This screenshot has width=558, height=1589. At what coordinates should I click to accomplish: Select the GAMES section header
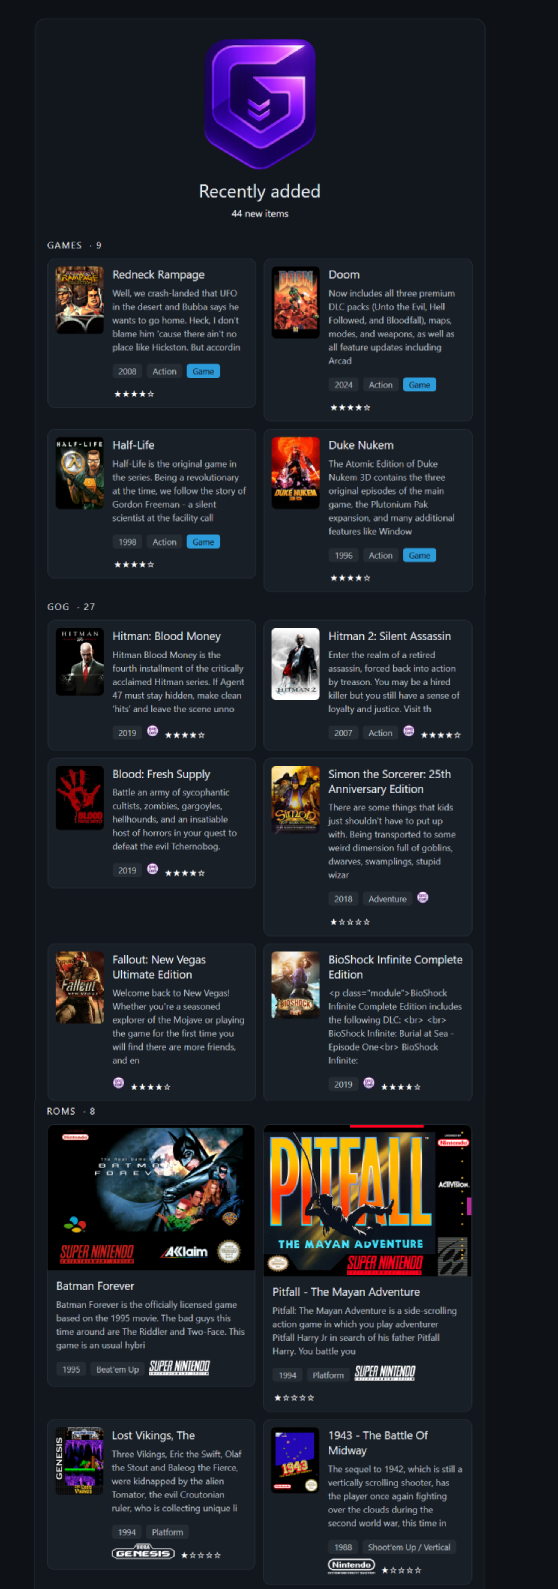(x=64, y=245)
